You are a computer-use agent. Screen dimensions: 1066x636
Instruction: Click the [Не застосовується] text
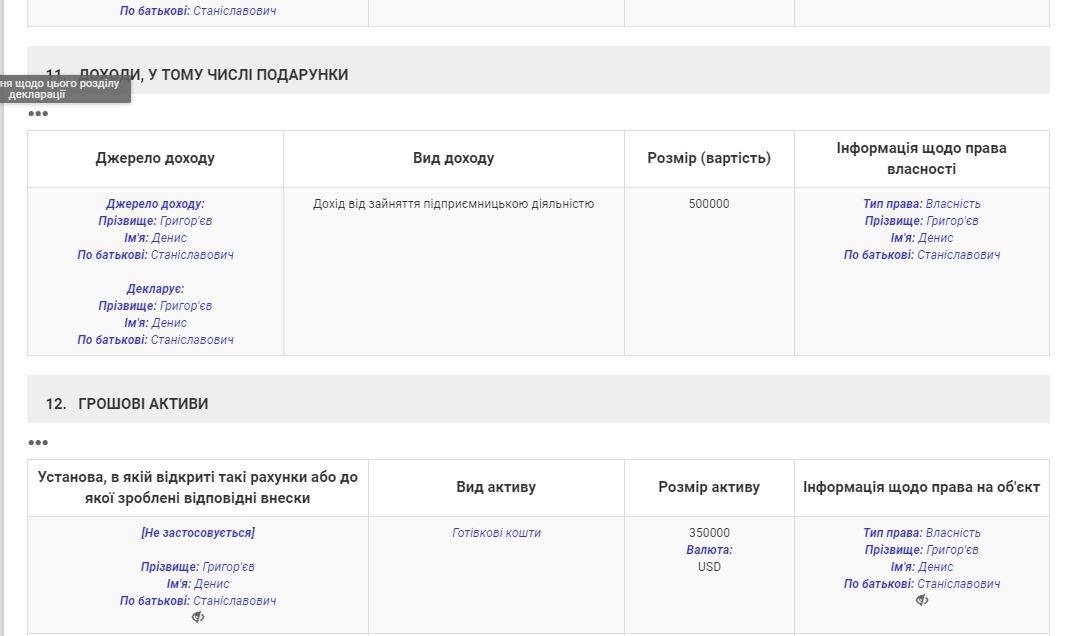pos(198,533)
